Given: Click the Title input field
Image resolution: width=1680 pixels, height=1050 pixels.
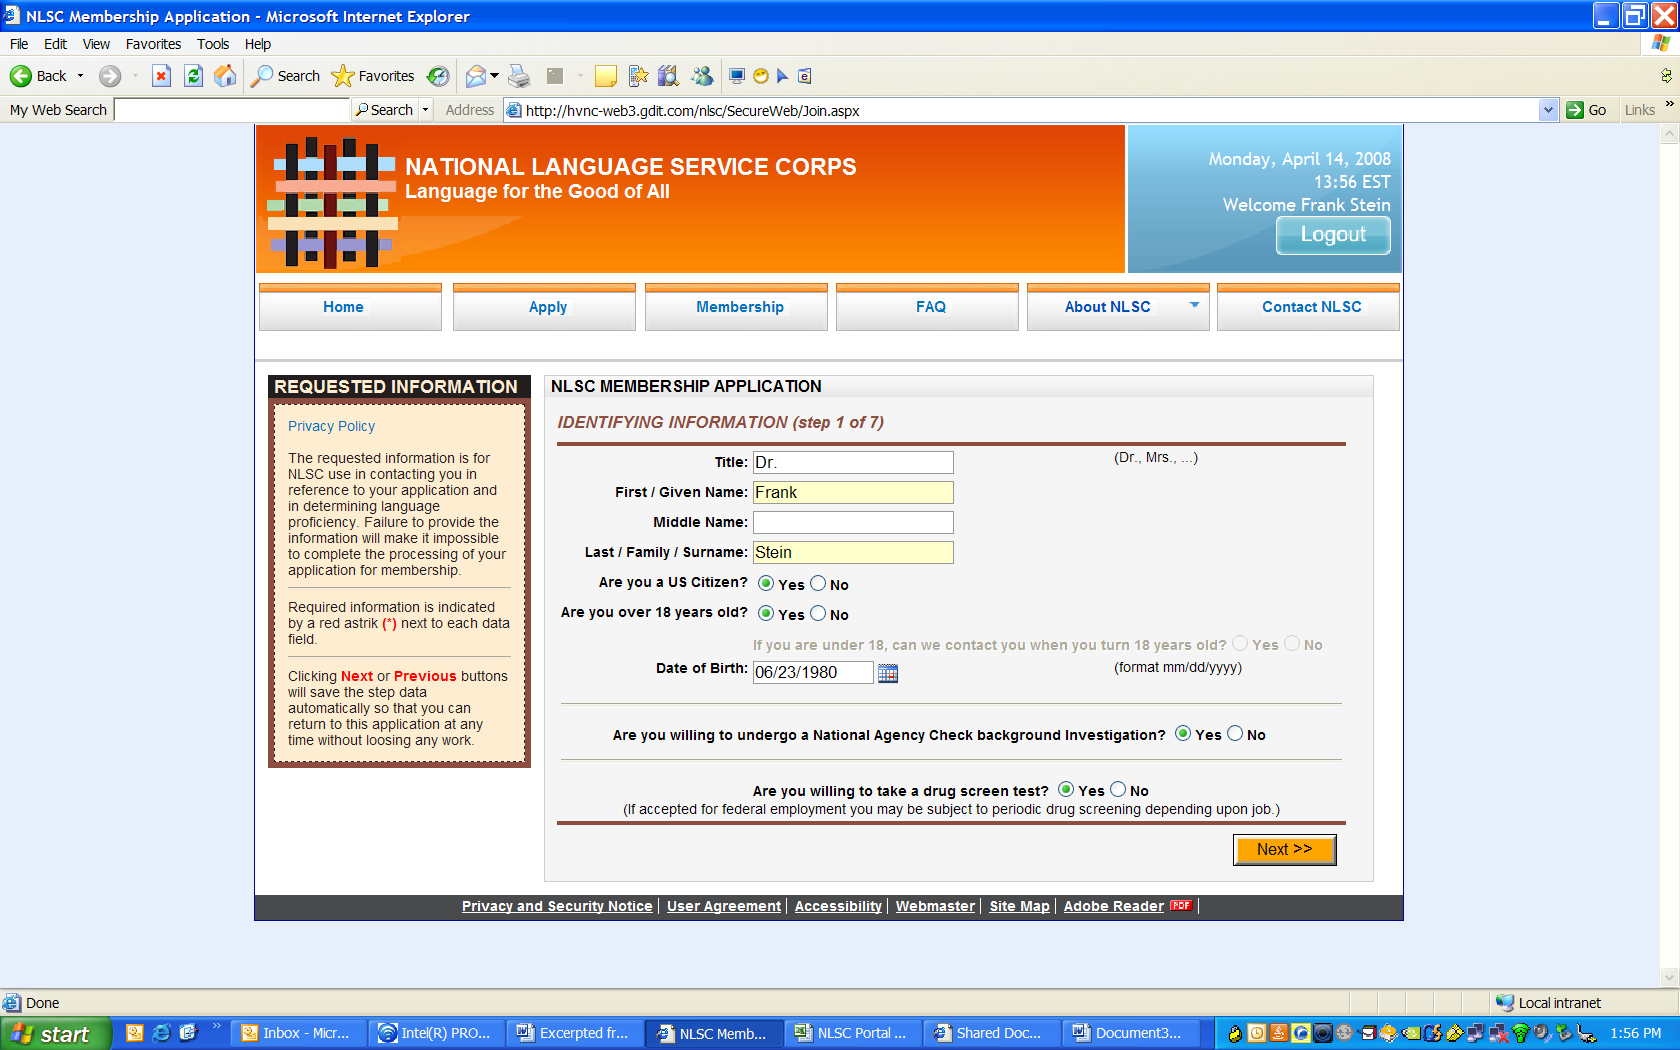Looking at the screenshot, I should 853,462.
